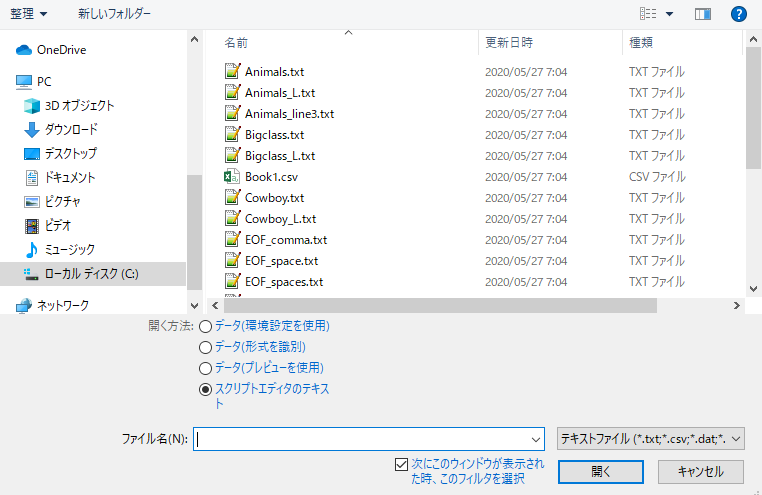Click the navigation pane scroll down arrow
The width and height of the screenshot is (762, 495).
coord(194,306)
